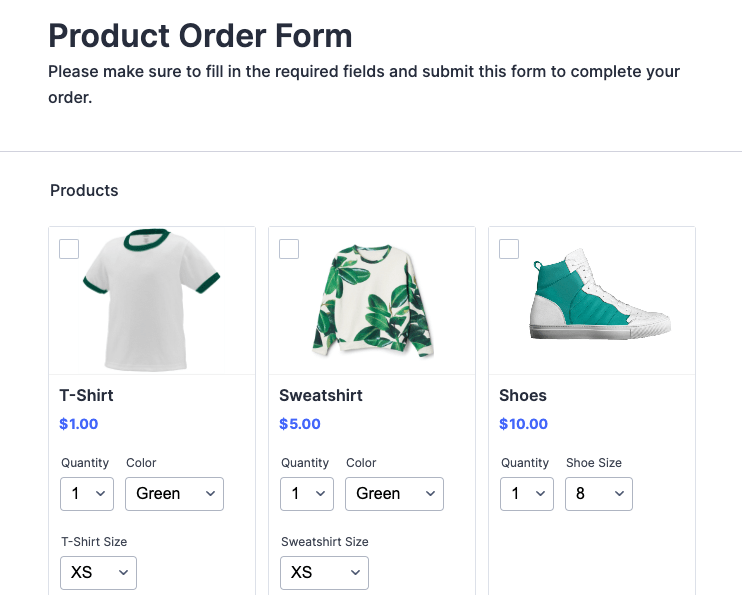The image size is (742, 595).
Task: Enable the Shoes product checkbox
Action: (509, 249)
